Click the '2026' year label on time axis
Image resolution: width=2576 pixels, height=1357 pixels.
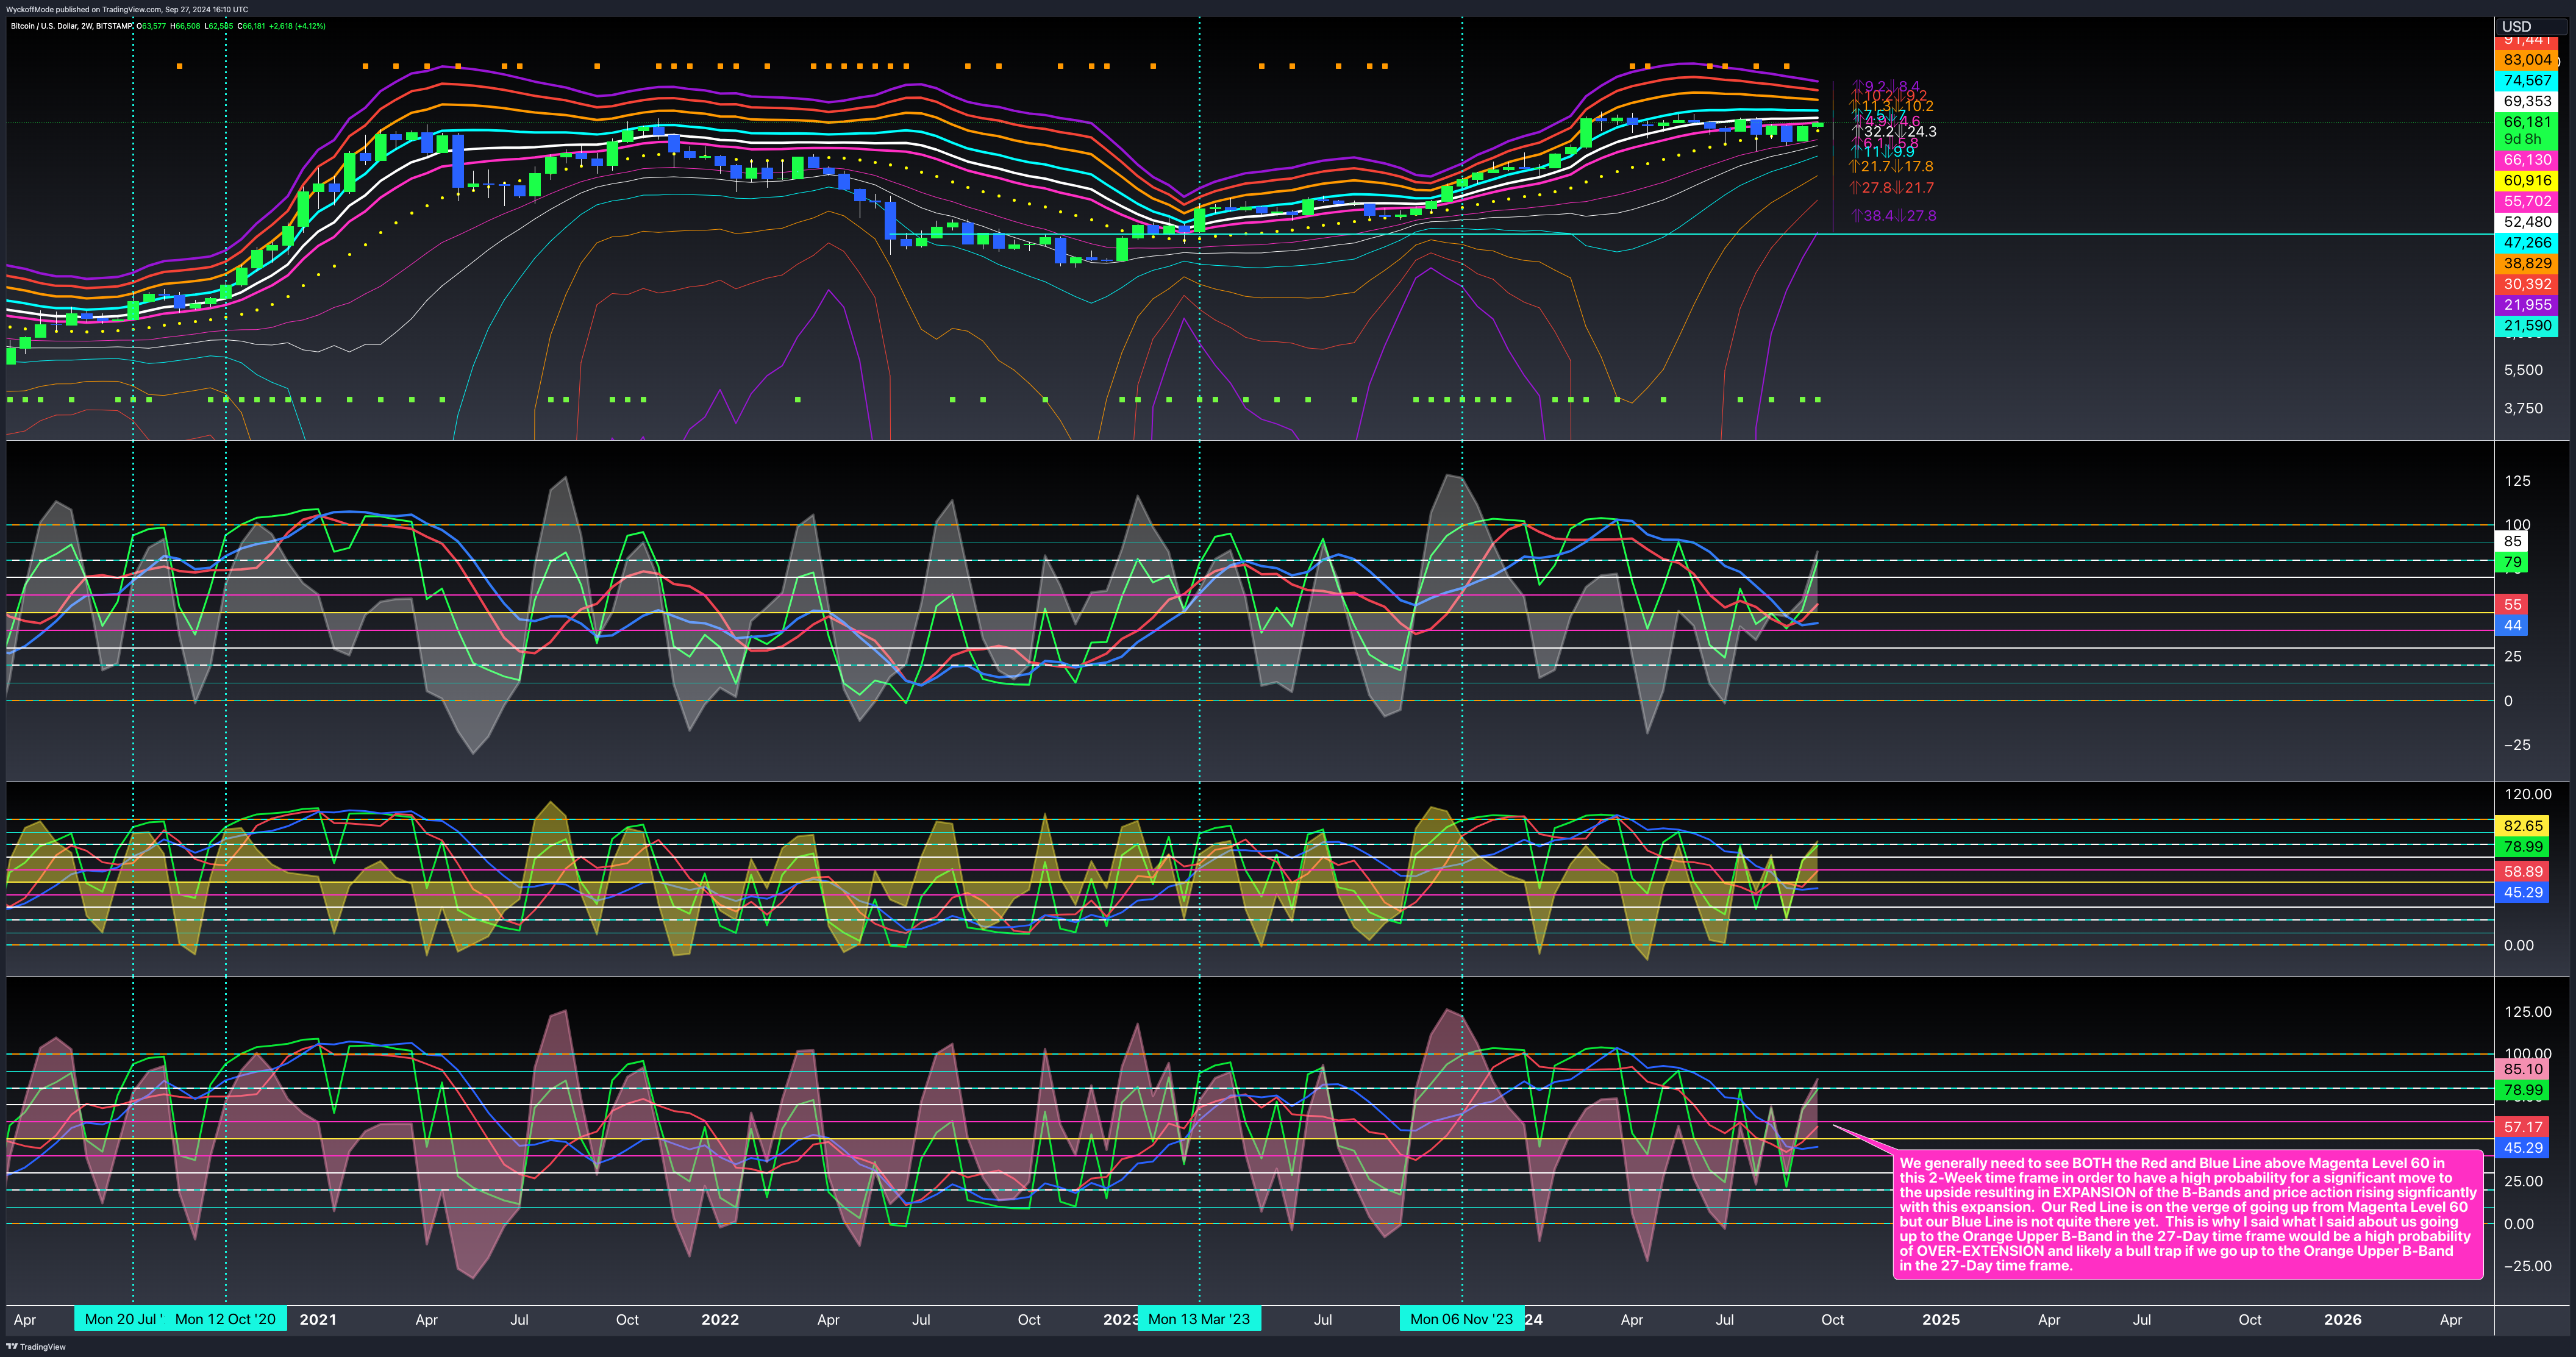(2343, 1320)
